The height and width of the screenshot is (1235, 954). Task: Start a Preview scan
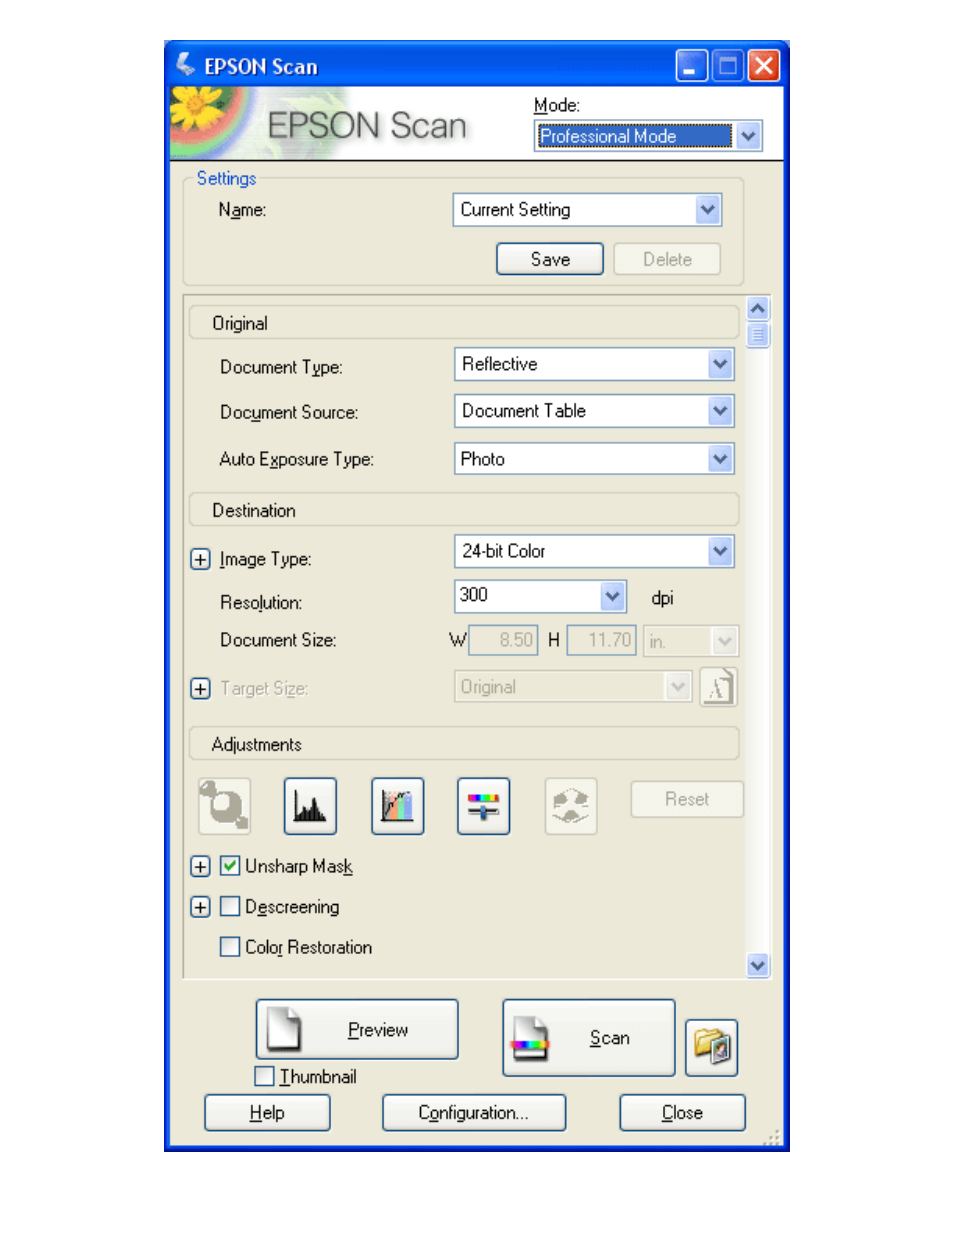(357, 1029)
